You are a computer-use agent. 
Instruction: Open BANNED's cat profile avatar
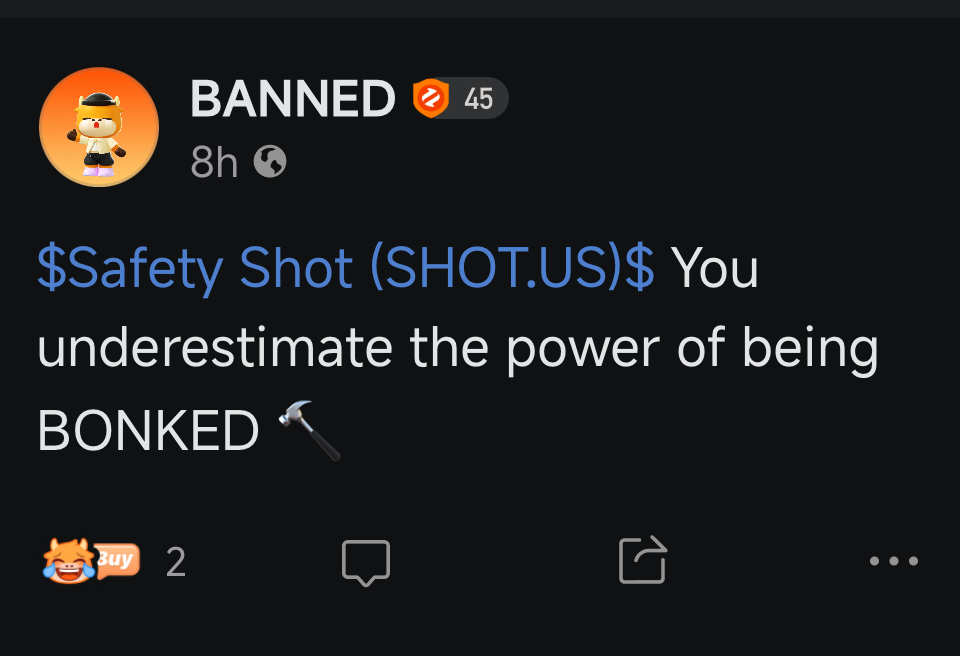pyautogui.click(x=99, y=127)
